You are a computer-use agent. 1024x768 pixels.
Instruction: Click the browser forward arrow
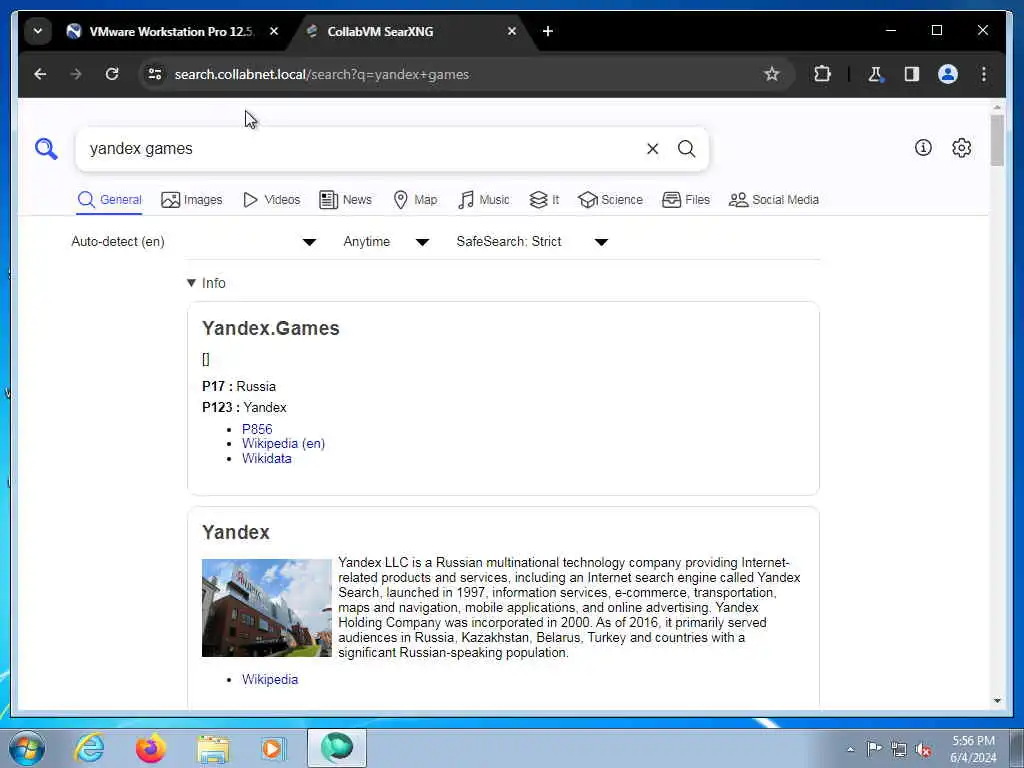pyautogui.click(x=76, y=74)
